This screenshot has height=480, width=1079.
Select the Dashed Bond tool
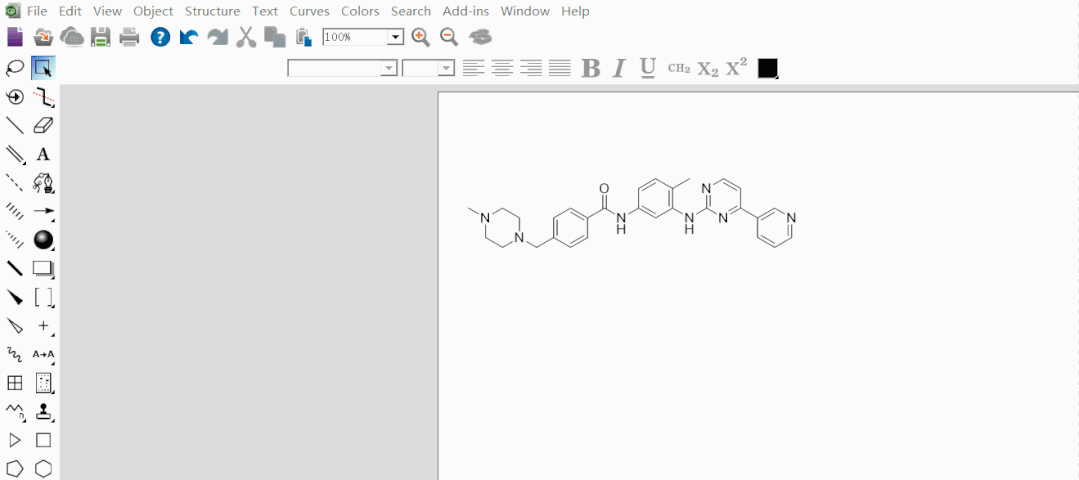14,182
